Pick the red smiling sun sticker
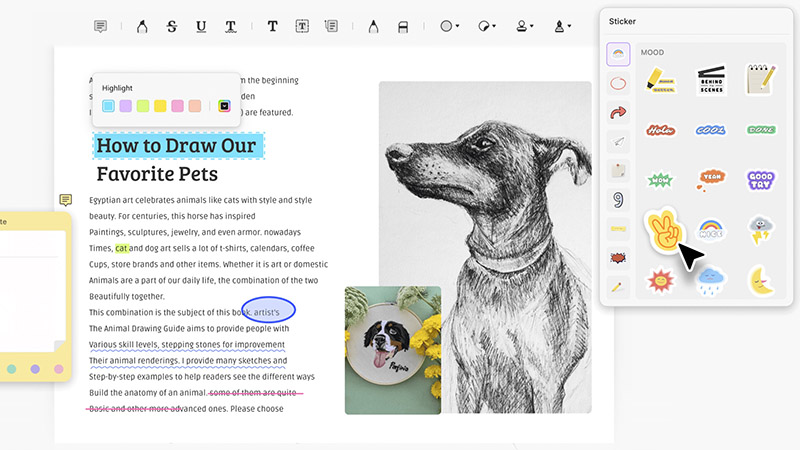Screen dimensions: 800x450 tap(660, 281)
